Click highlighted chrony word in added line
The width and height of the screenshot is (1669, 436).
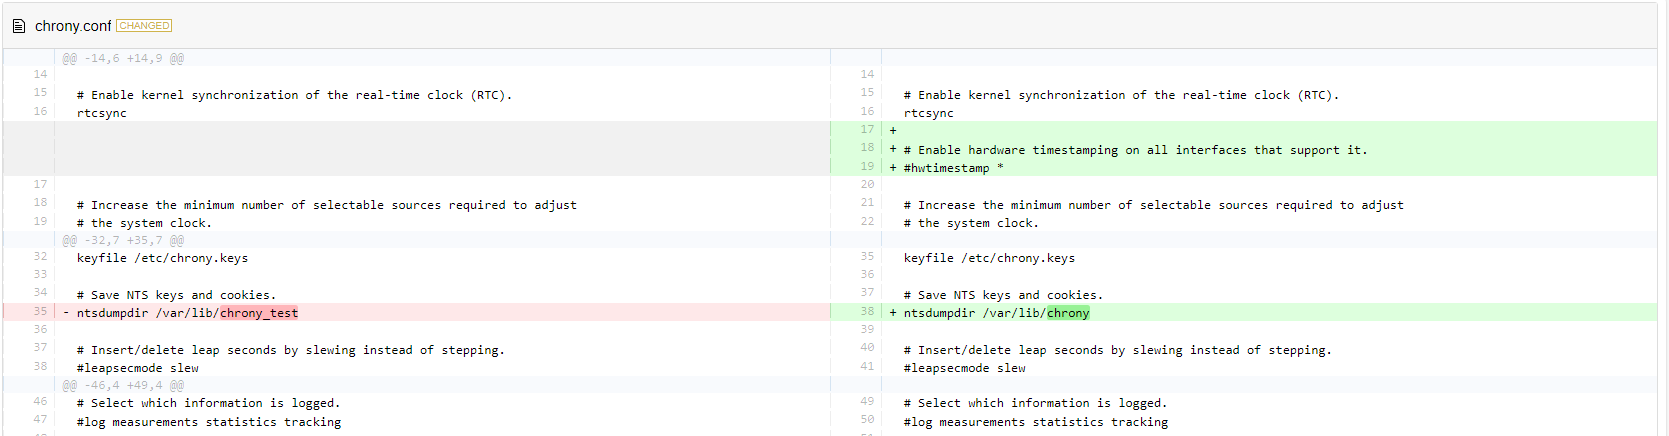1068,313
